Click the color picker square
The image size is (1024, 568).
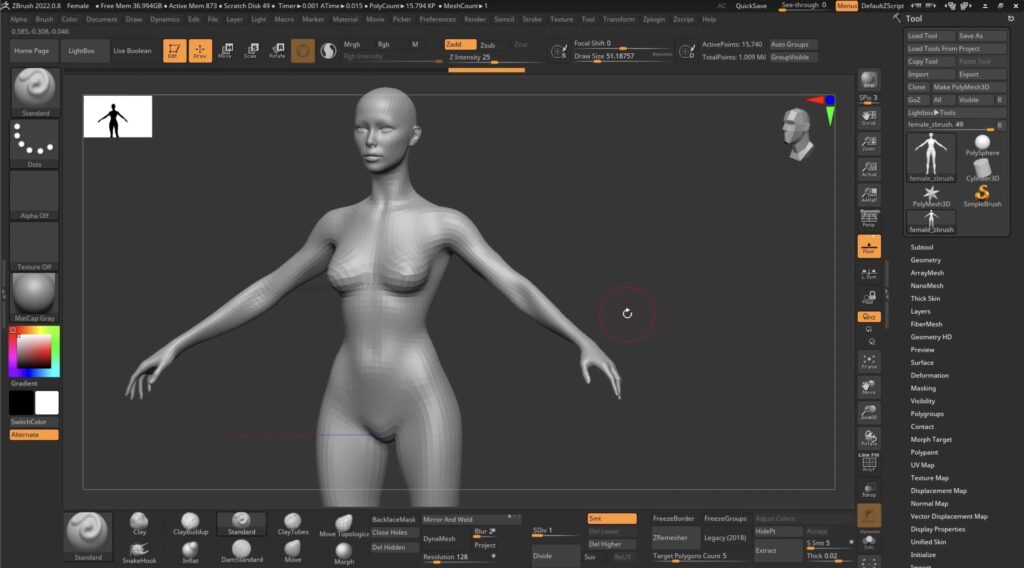34,351
